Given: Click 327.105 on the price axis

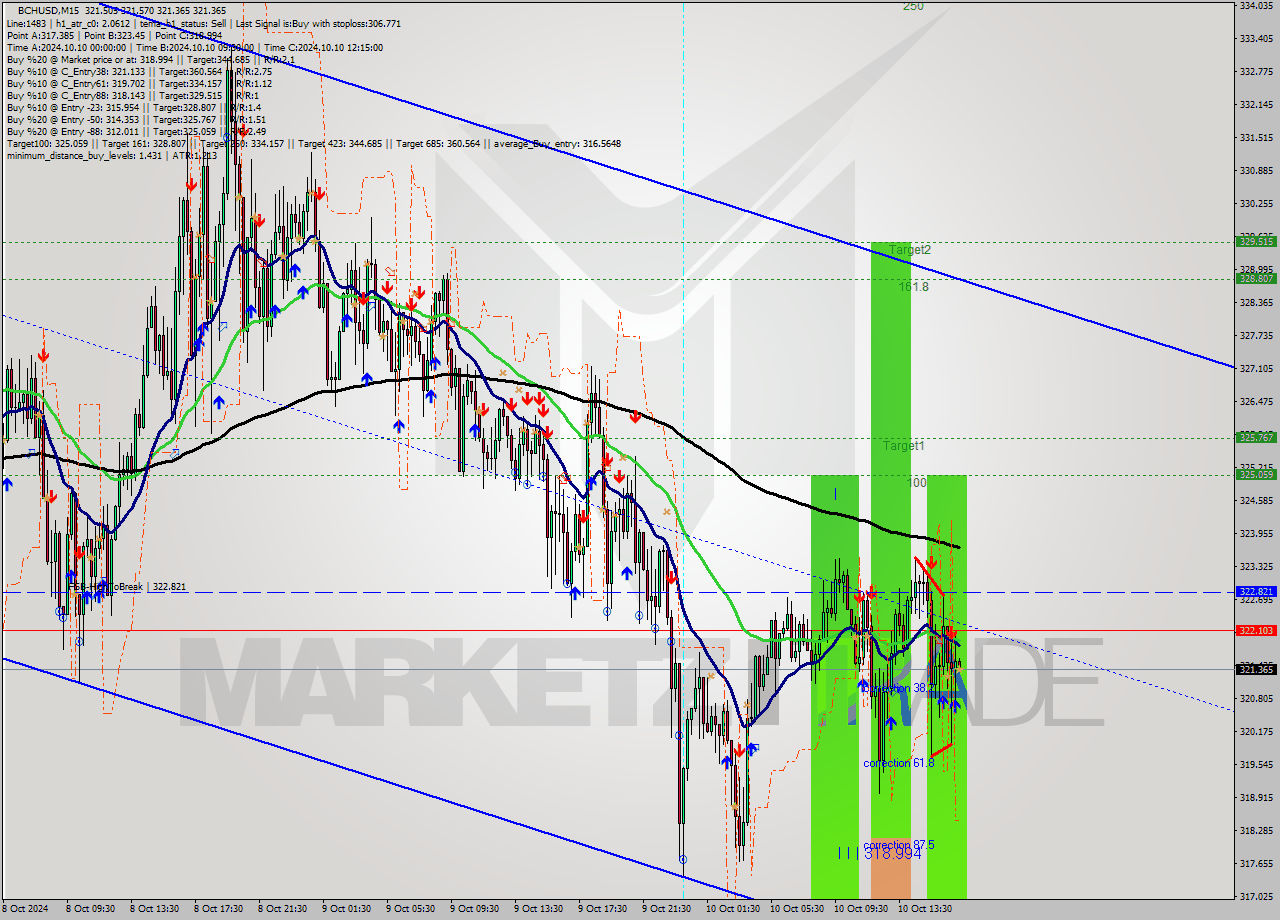Looking at the screenshot, I should [1256, 368].
